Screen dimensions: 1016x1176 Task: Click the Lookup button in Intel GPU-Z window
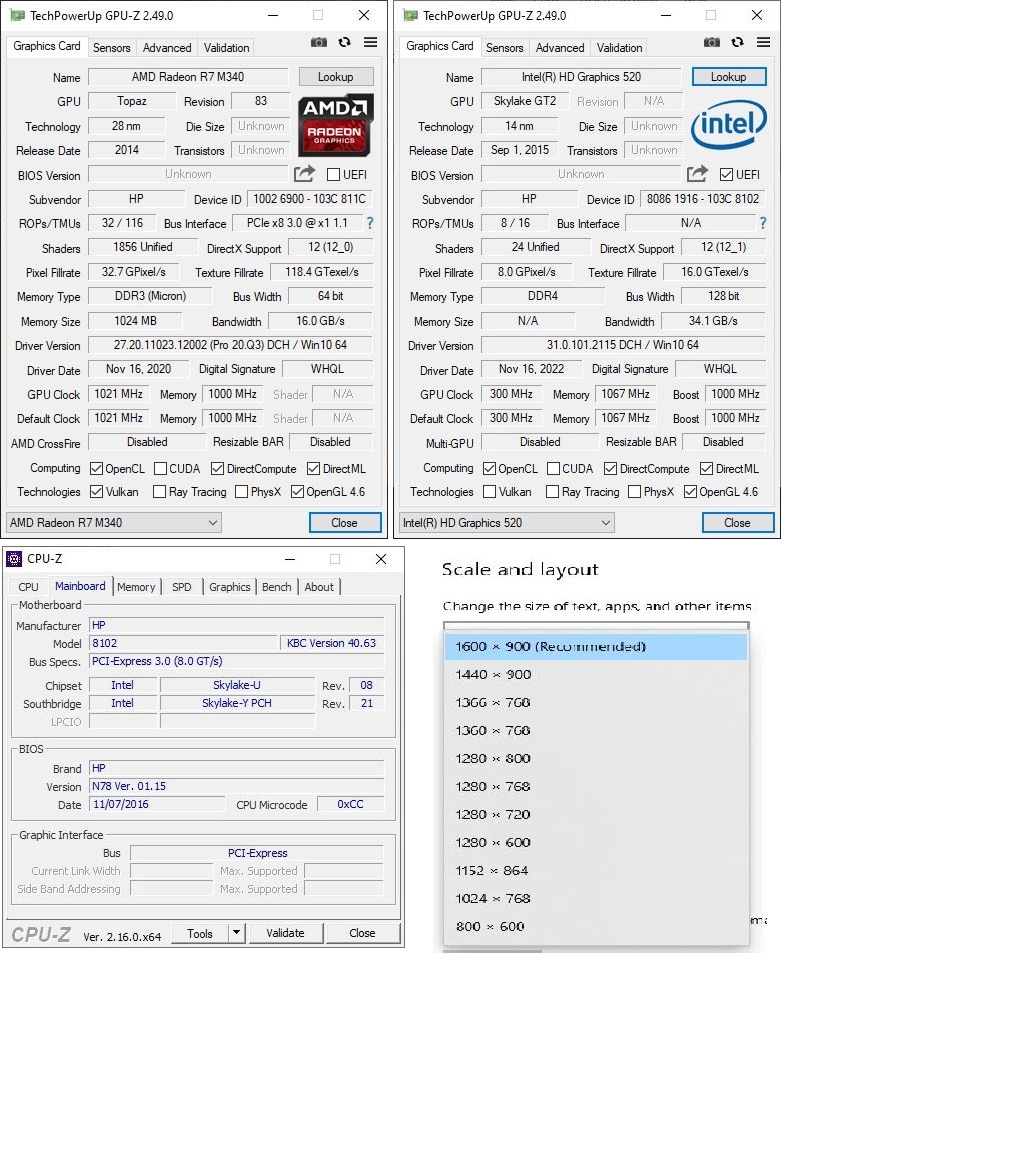click(728, 77)
